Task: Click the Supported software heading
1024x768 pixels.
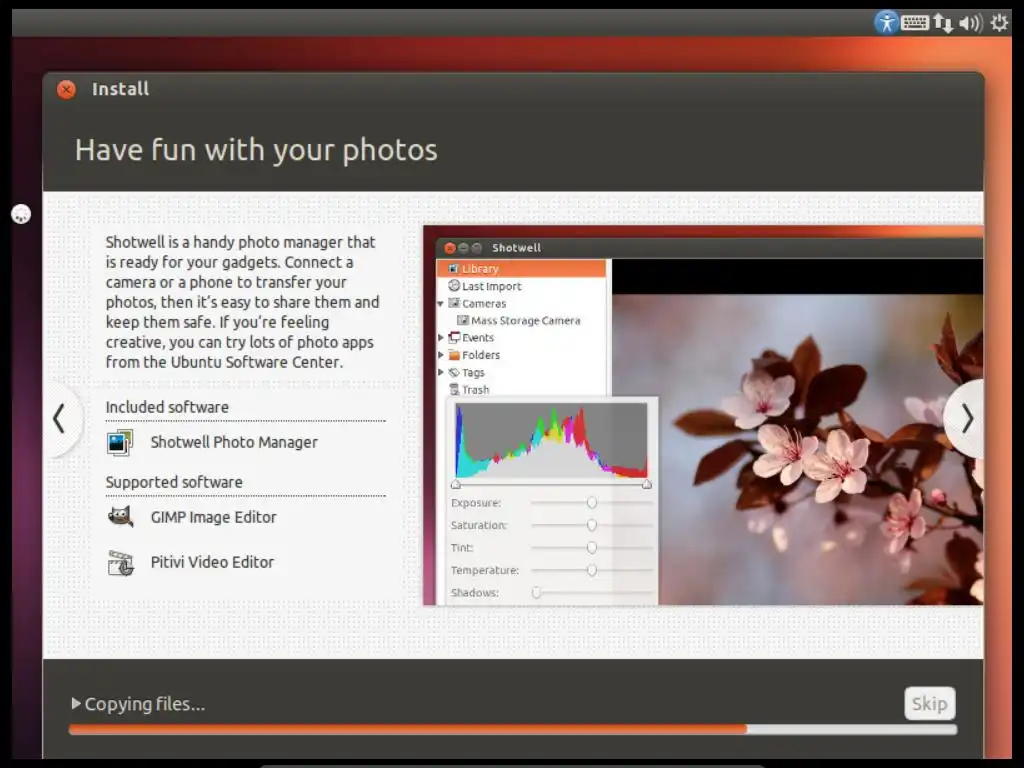Action: point(174,482)
